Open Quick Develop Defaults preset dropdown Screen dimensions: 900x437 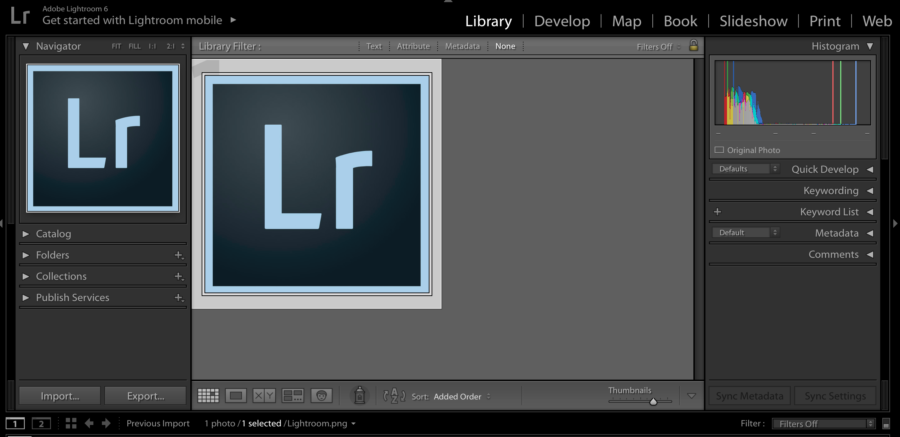746,169
